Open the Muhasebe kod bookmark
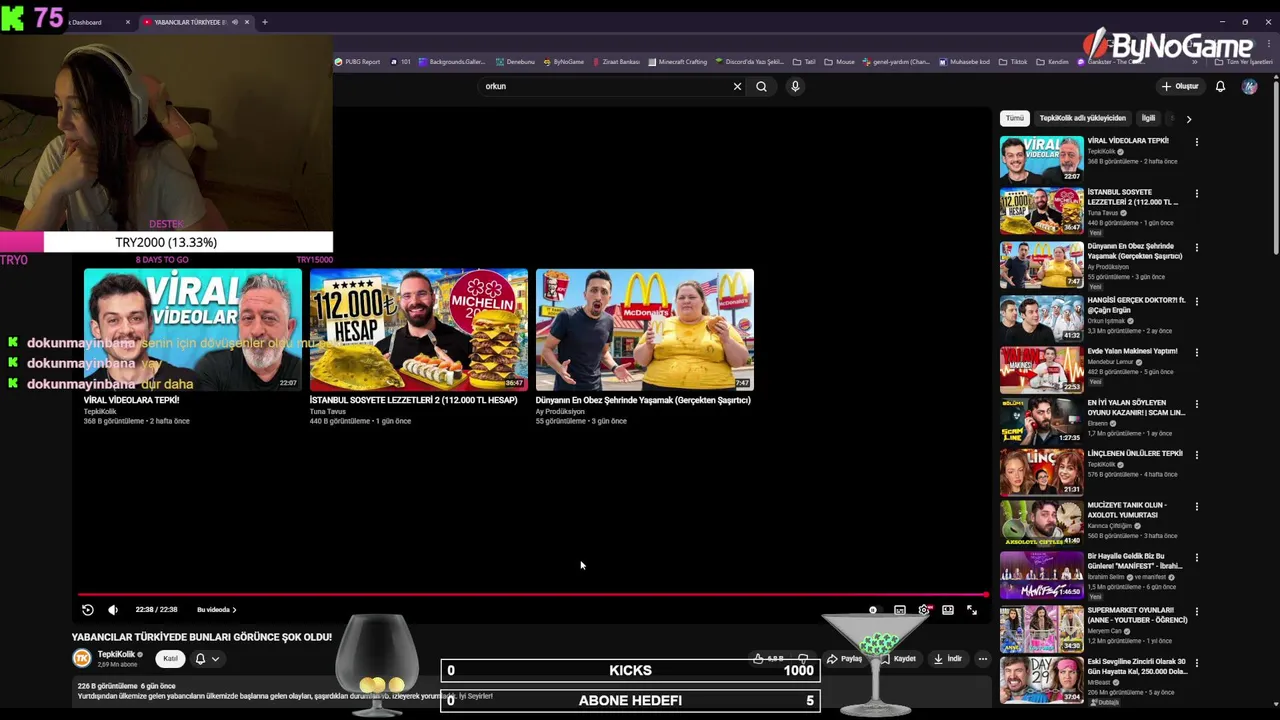 pyautogui.click(x=965, y=62)
